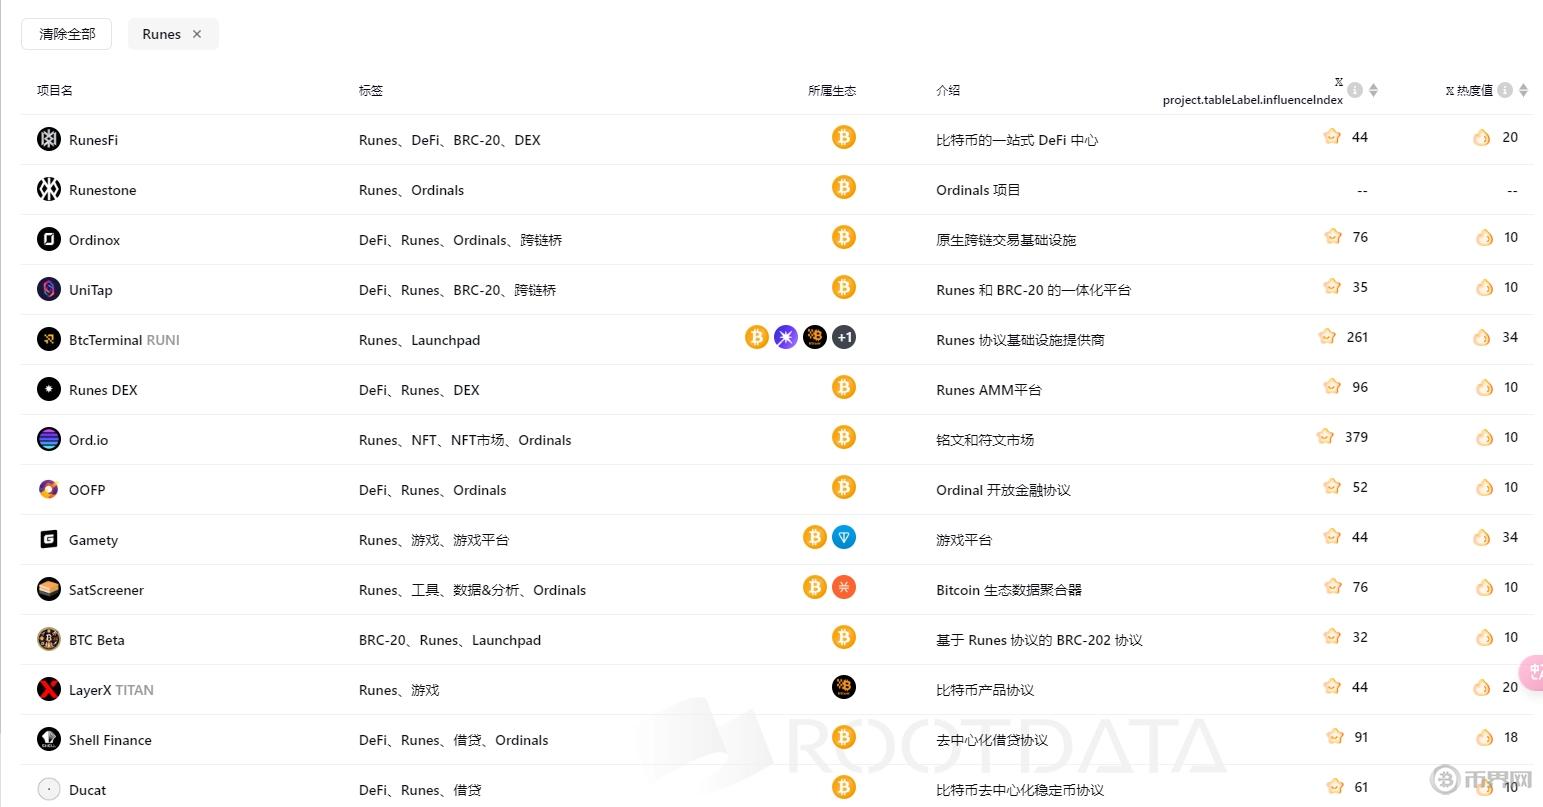Click the 标签 column header
The image size is (1543, 807).
point(371,90)
